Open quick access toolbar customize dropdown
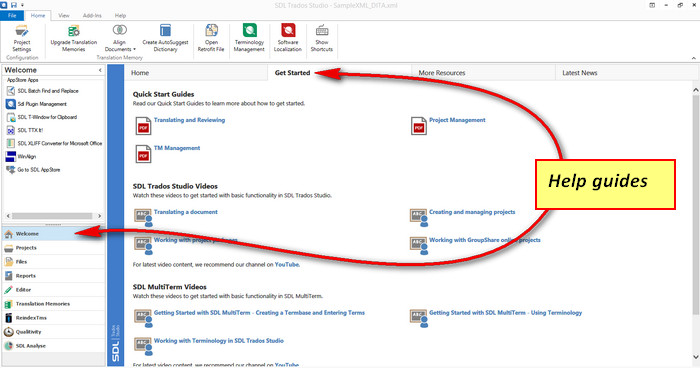The height and width of the screenshot is (368, 700). tap(22, 5)
